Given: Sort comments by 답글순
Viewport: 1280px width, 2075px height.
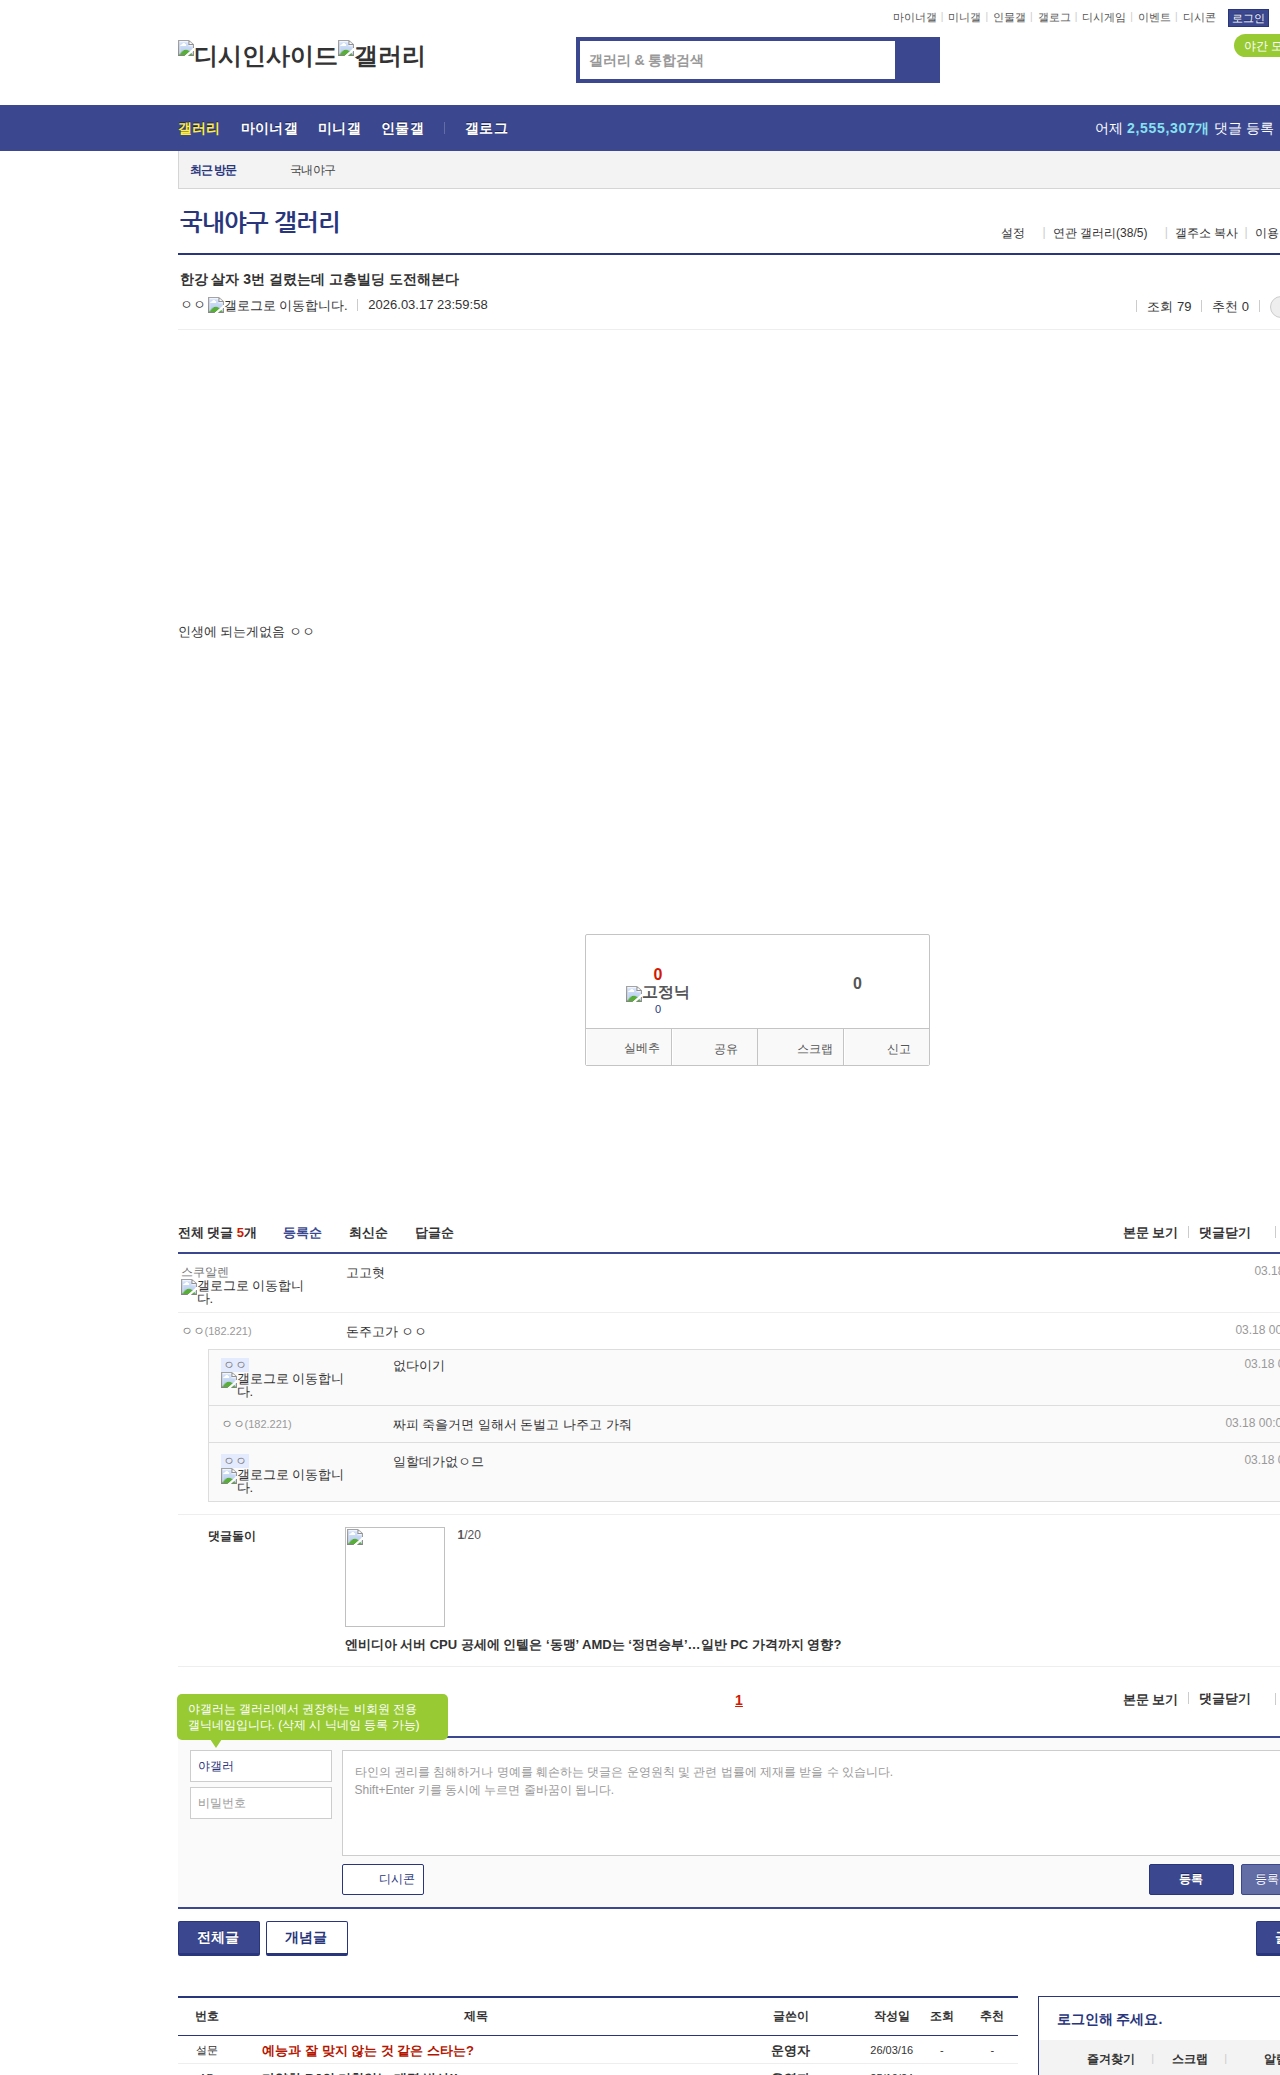Looking at the screenshot, I should [x=434, y=1233].
